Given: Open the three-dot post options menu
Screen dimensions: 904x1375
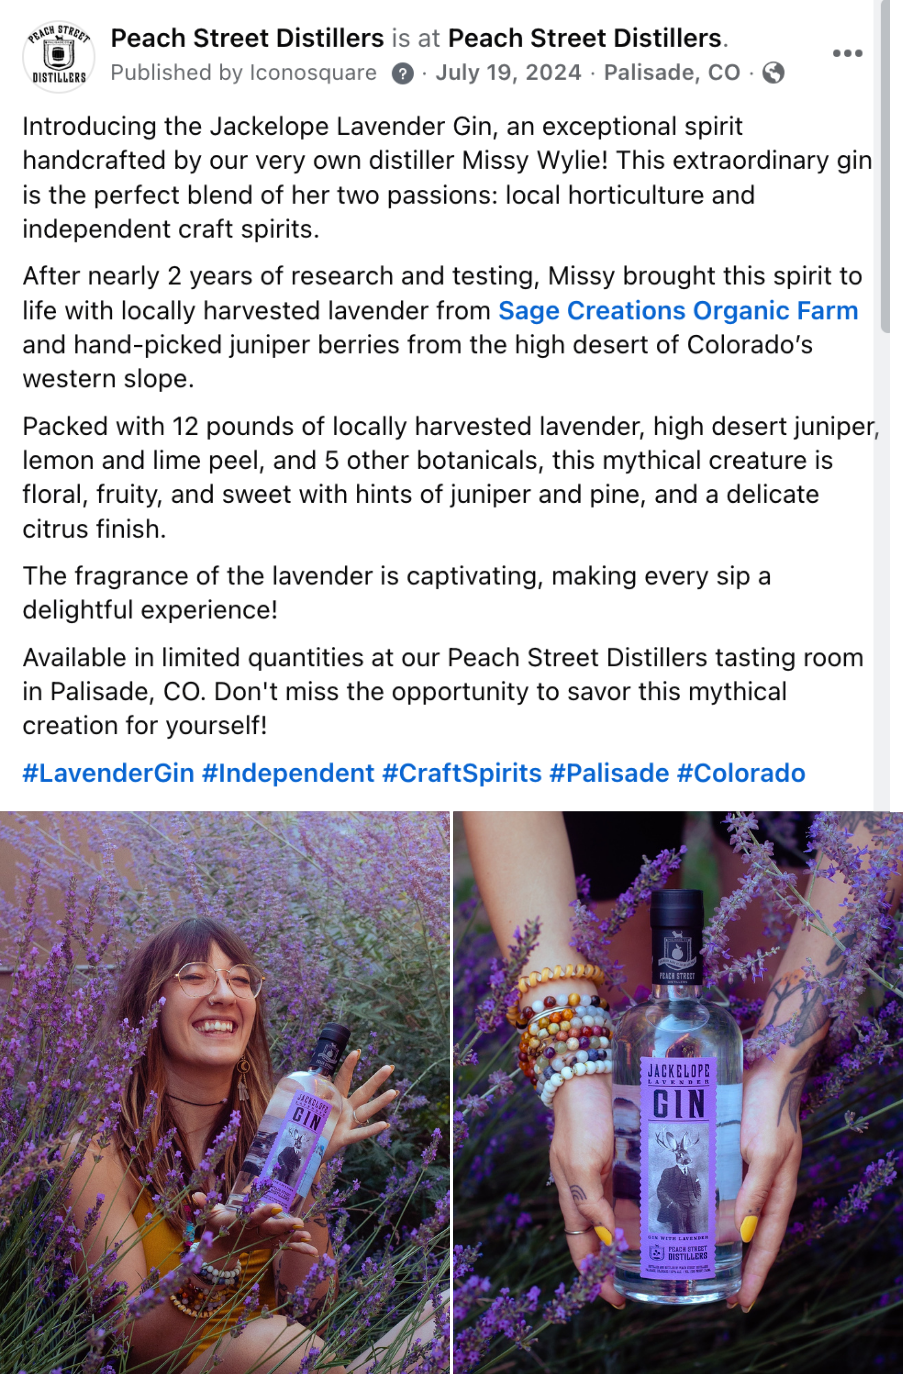Looking at the screenshot, I should [x=847, y=53].
